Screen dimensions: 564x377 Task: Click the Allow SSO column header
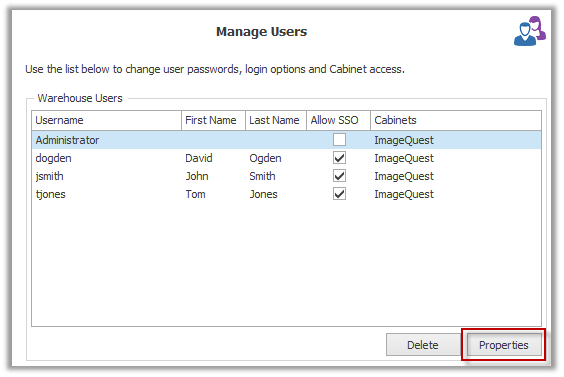coord(338,120)
